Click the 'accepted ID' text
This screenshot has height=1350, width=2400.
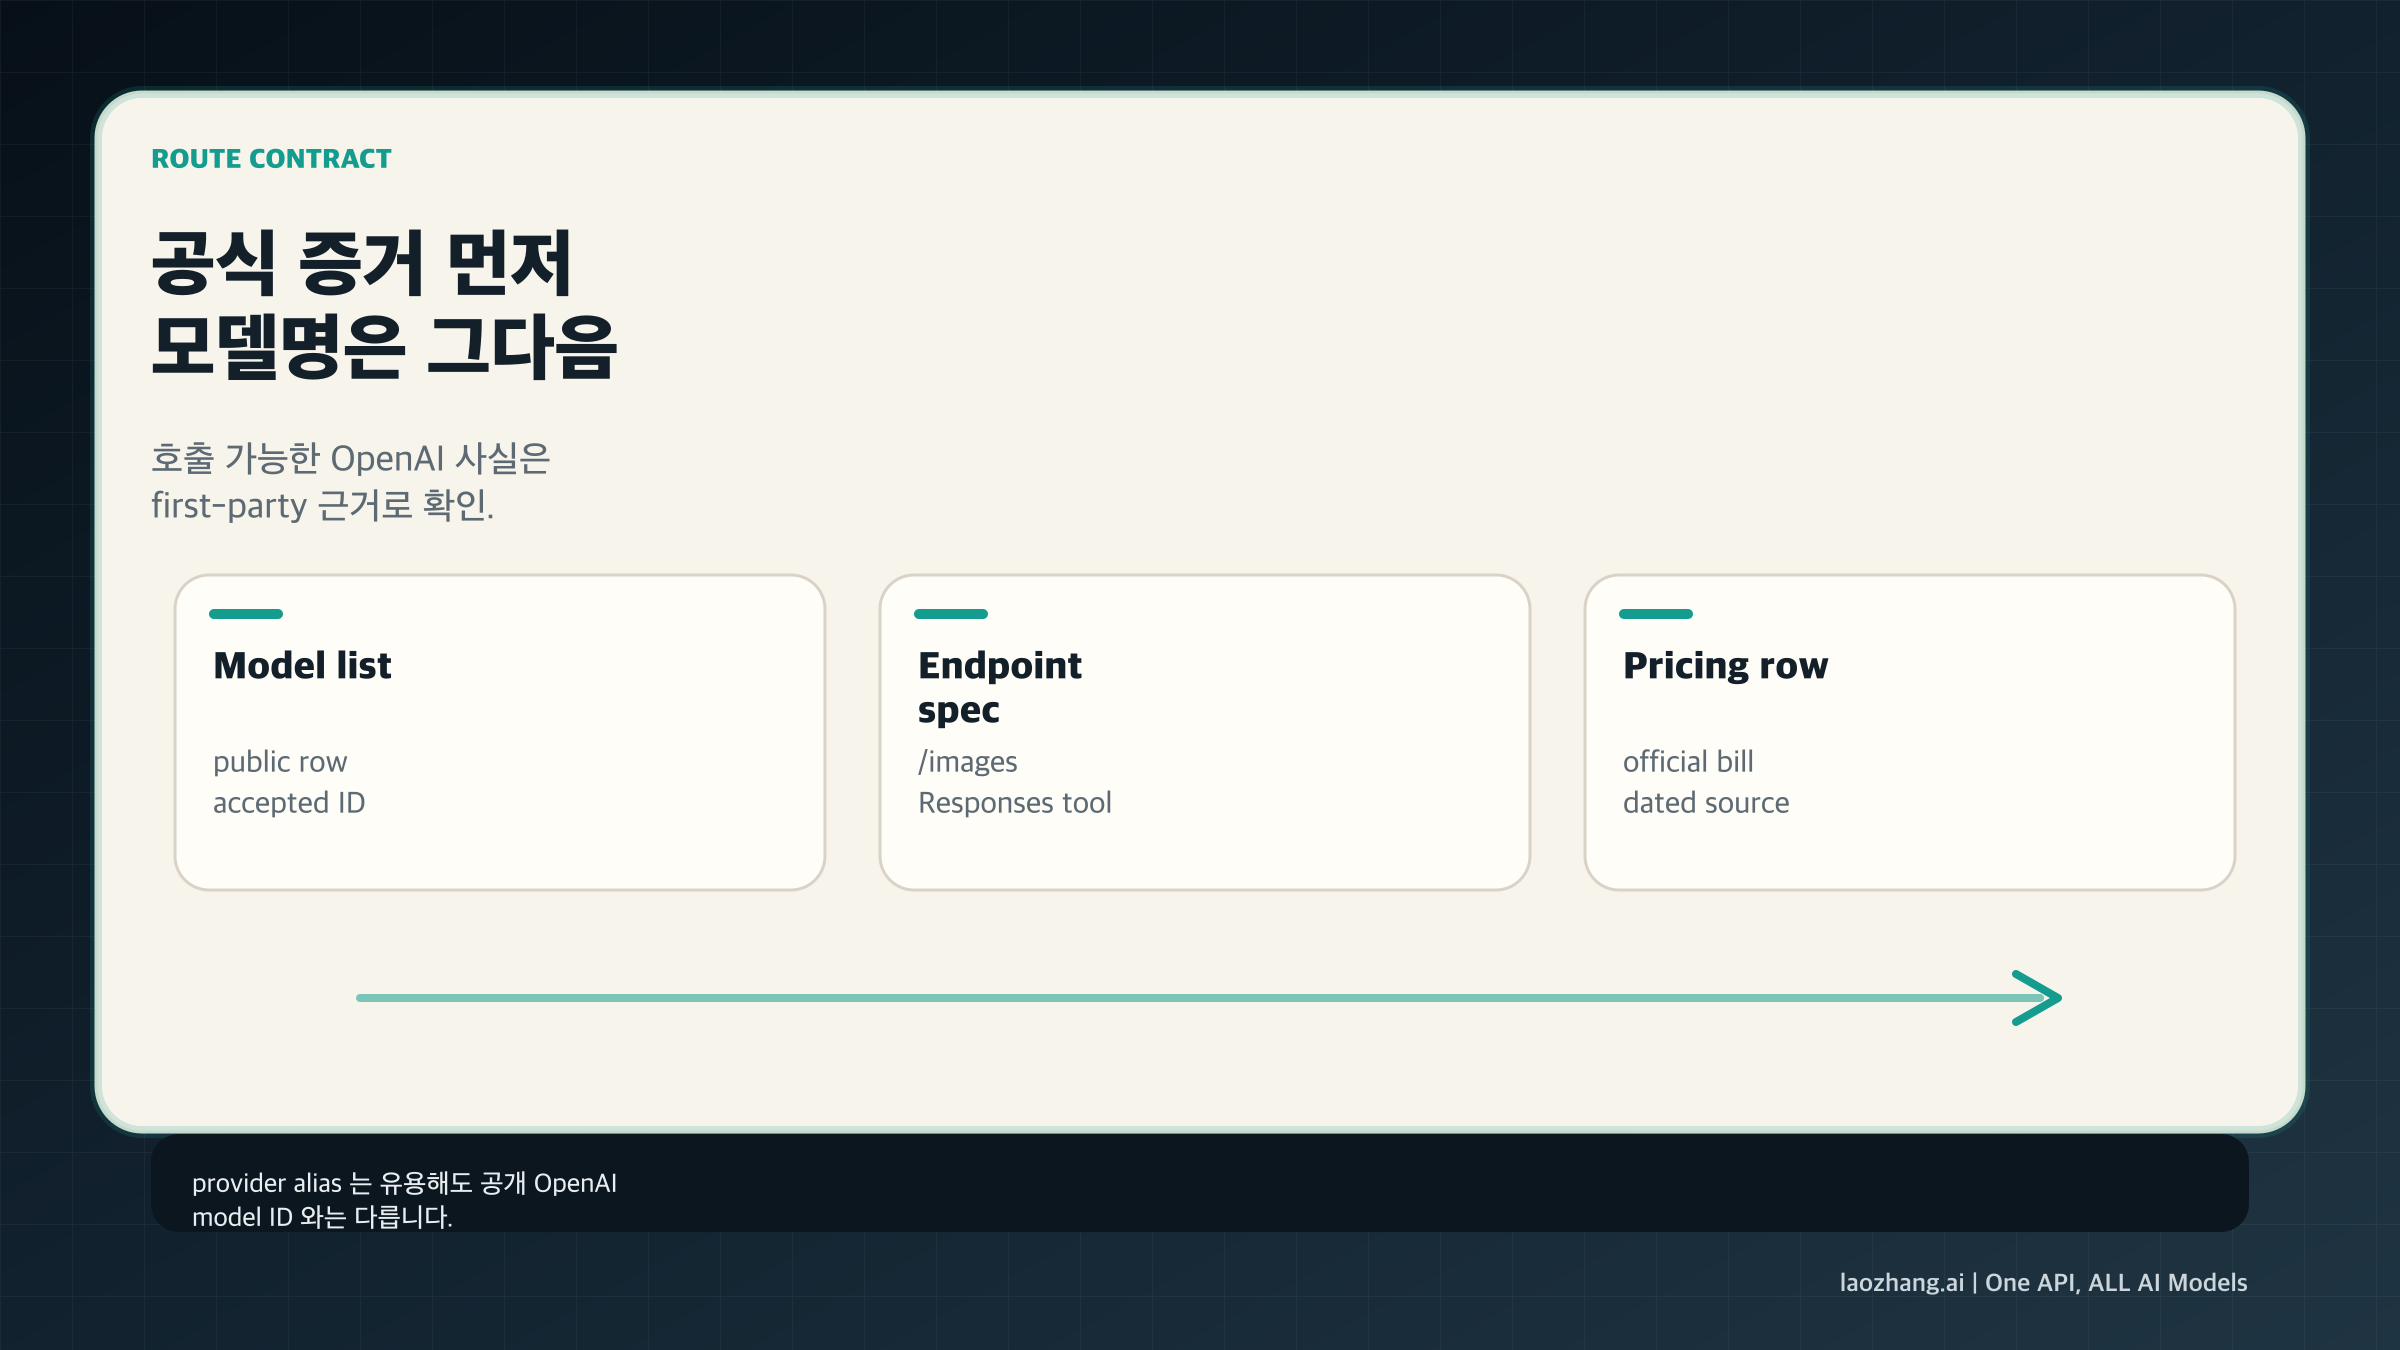pyautogui.click(x=289, y=803)
